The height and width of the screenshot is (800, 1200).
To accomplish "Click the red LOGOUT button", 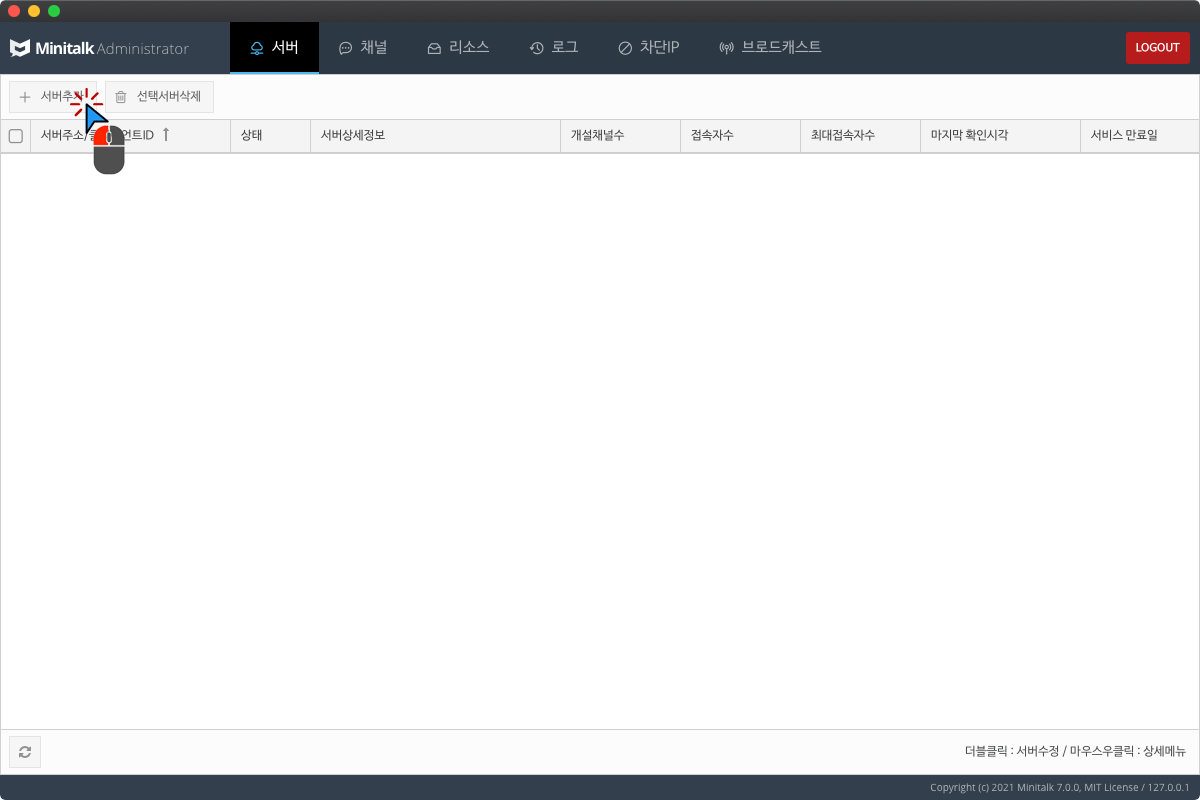I will click(x=1157, y=48).
